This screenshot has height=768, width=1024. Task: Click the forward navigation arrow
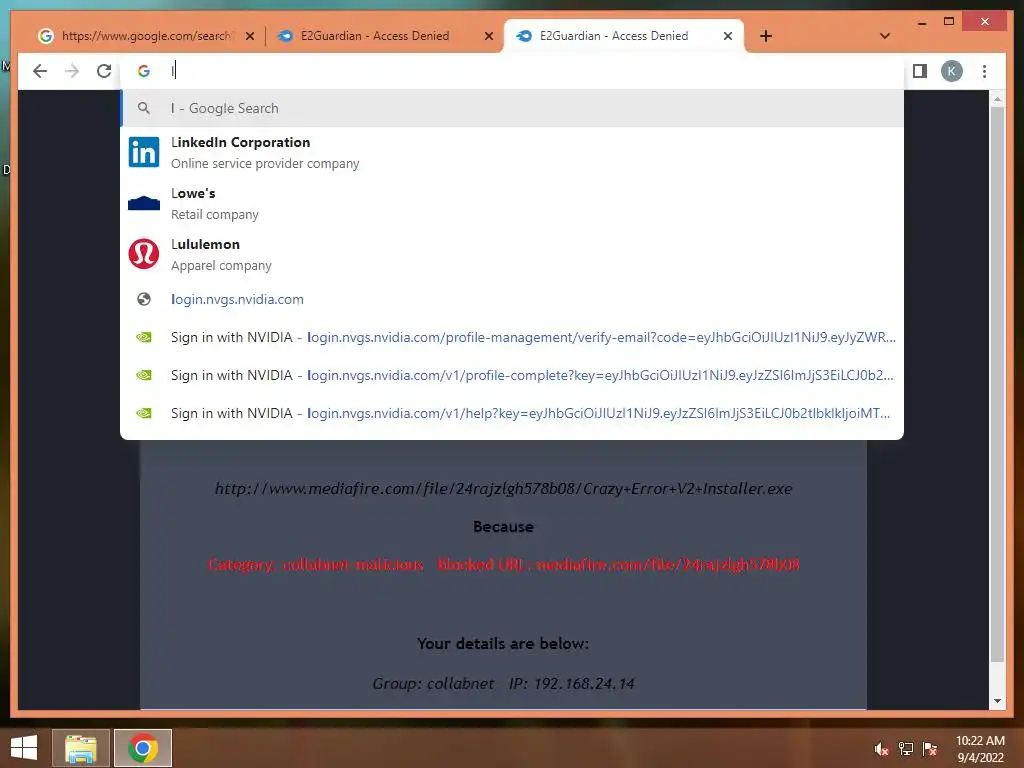tap(72, 71)
